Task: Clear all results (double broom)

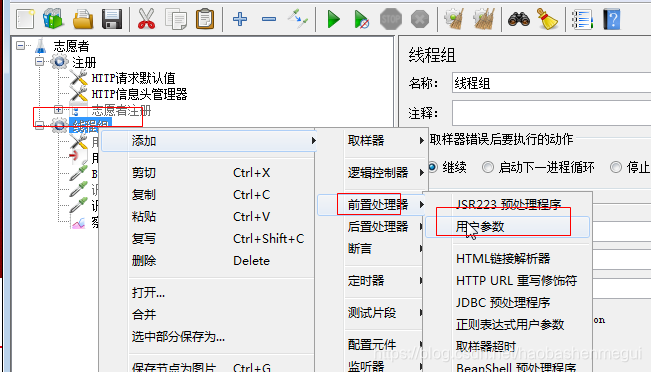Action: coord(484,19)
